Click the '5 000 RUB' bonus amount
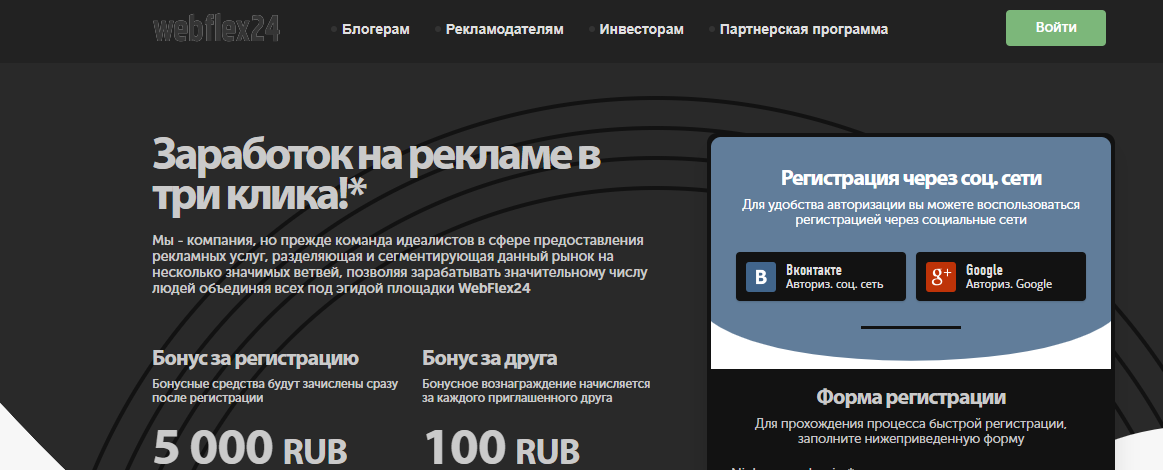Image resolution: width=1163 pixels, height=470 pixels. (x=250, y=448)
